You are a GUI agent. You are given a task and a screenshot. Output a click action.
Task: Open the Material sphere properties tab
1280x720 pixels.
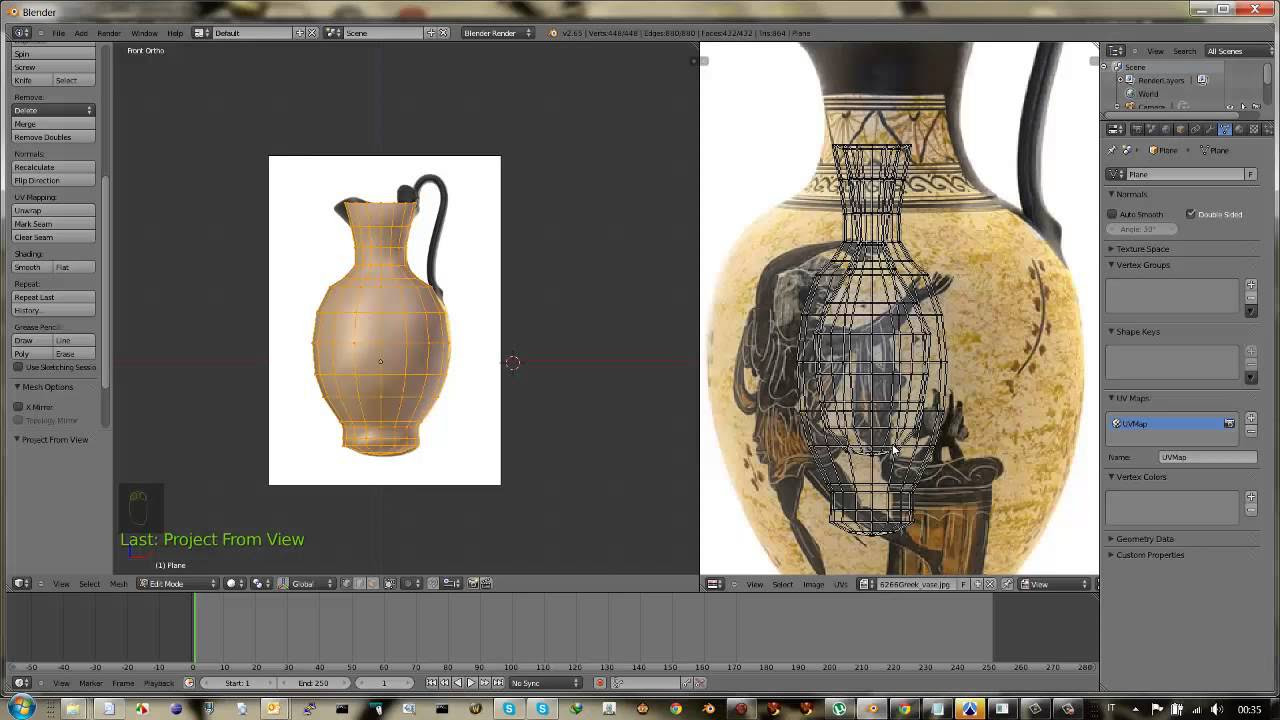[1239, 129]
